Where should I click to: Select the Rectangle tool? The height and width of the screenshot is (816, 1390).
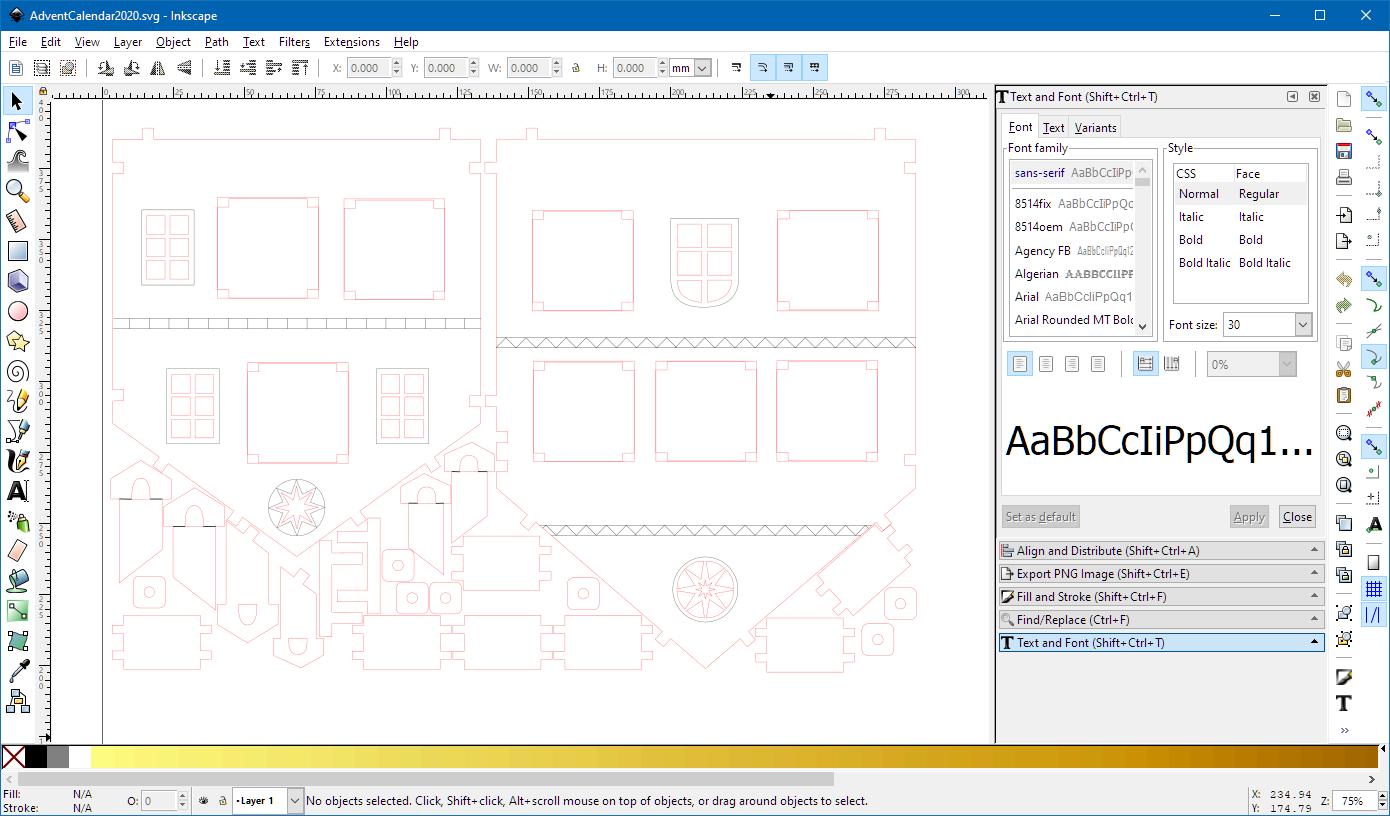coord(17,251)
